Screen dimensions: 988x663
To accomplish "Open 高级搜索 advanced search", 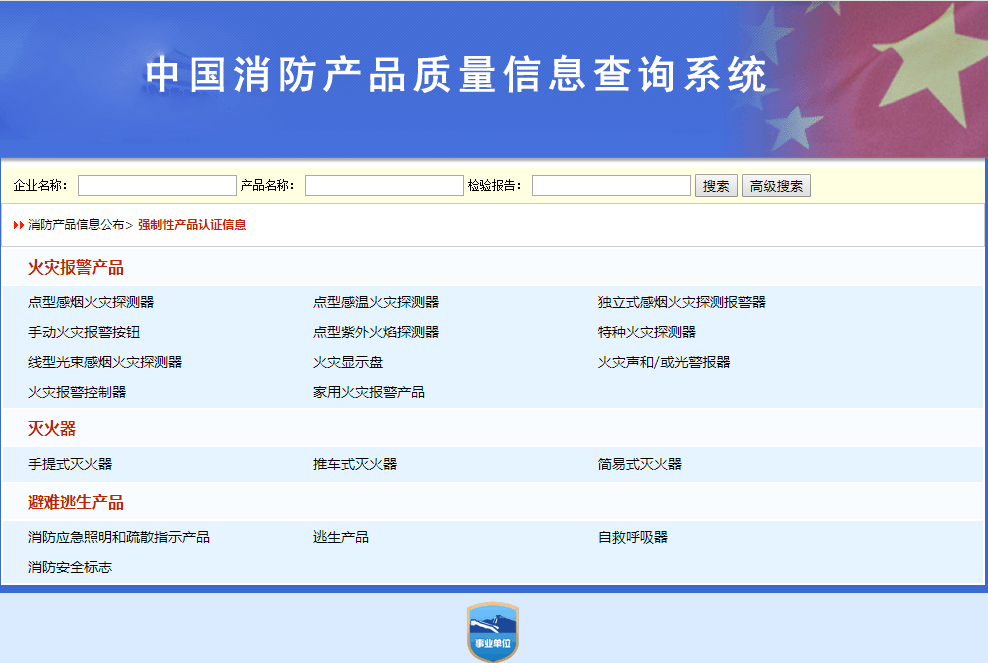I will (x=776, y=185).
